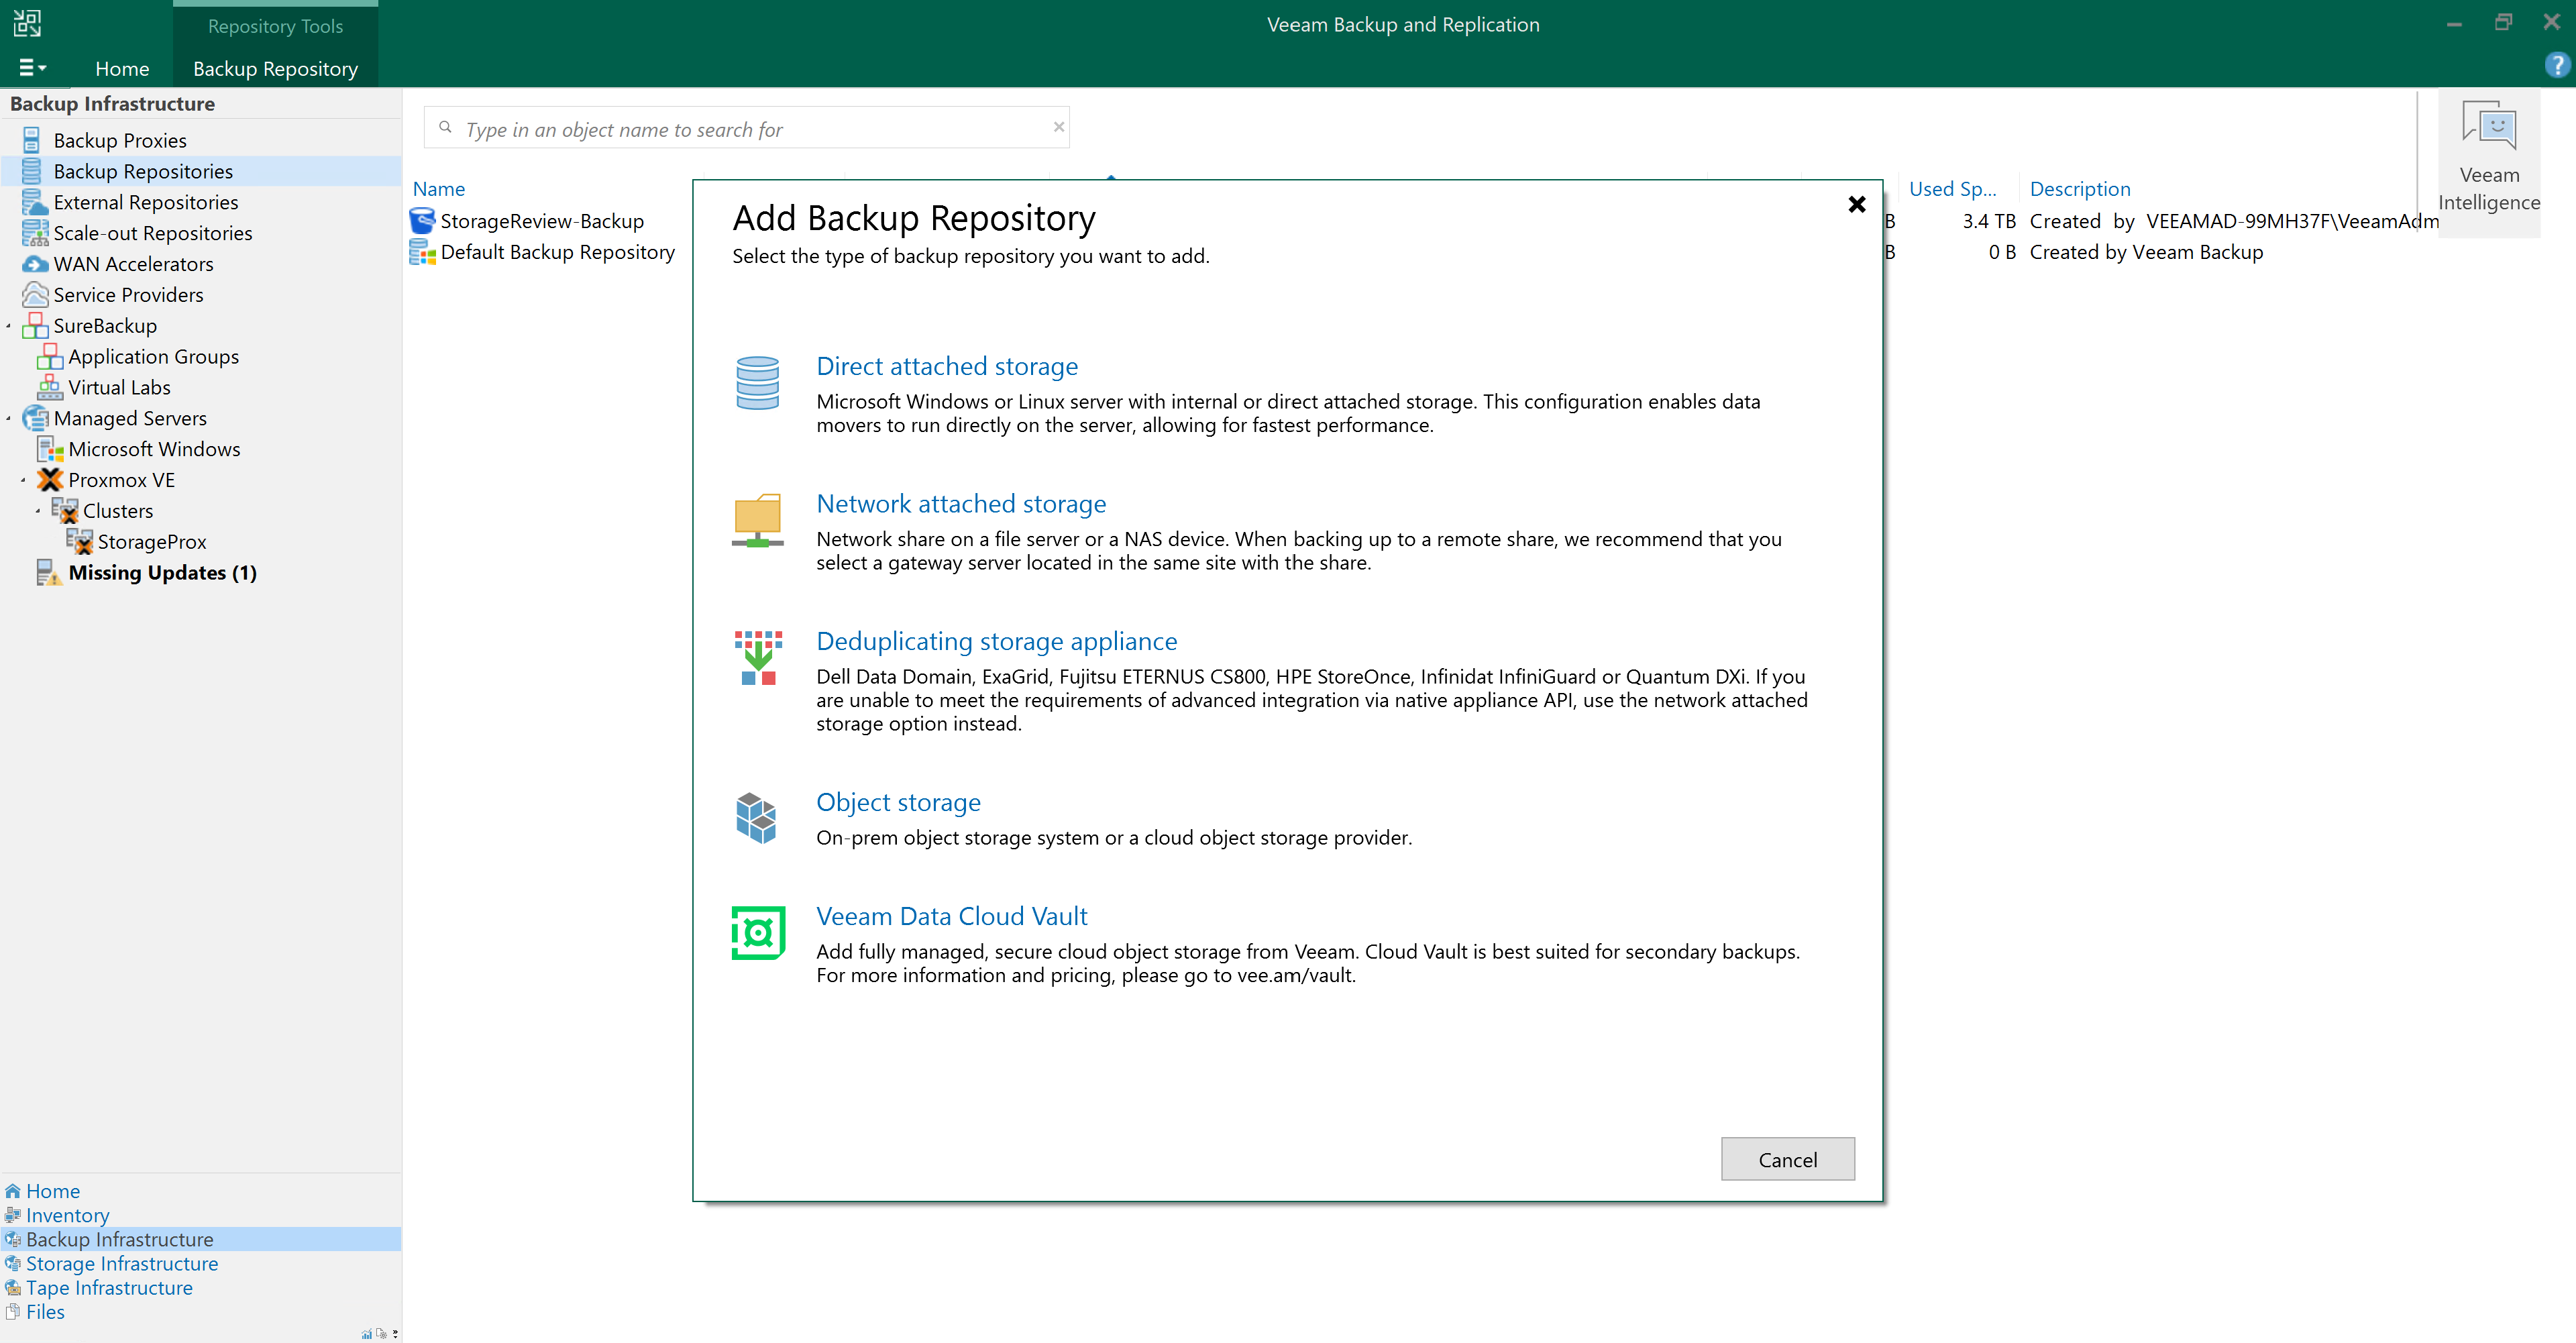Close the Add Backup Repository dialog
Image resolution: width=2576 pixels, height=1343 pixels.
1856,204
